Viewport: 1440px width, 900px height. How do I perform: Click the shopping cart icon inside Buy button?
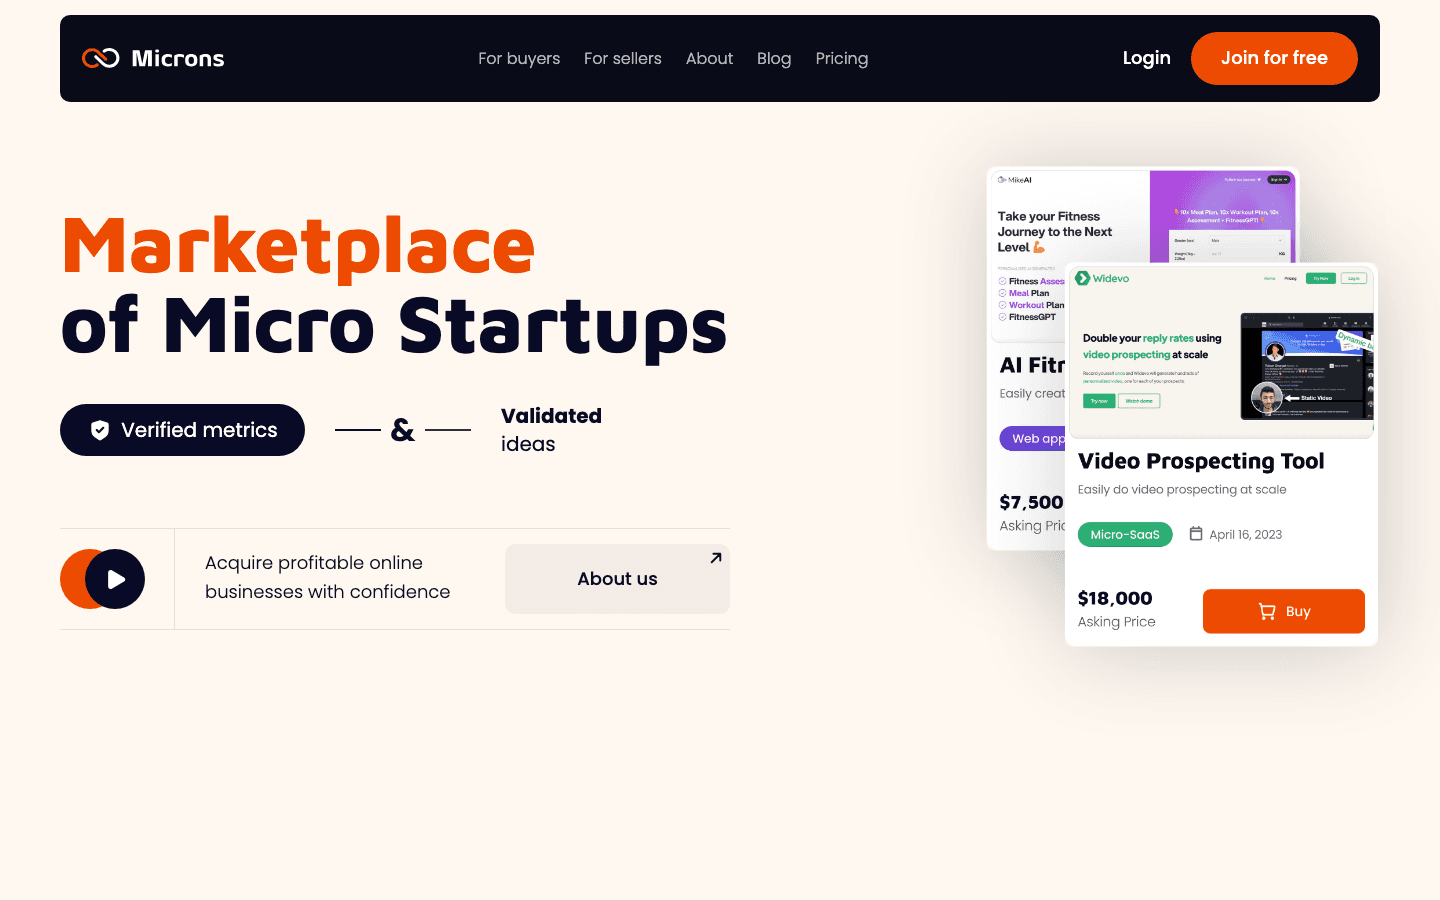pos(1266,611)
